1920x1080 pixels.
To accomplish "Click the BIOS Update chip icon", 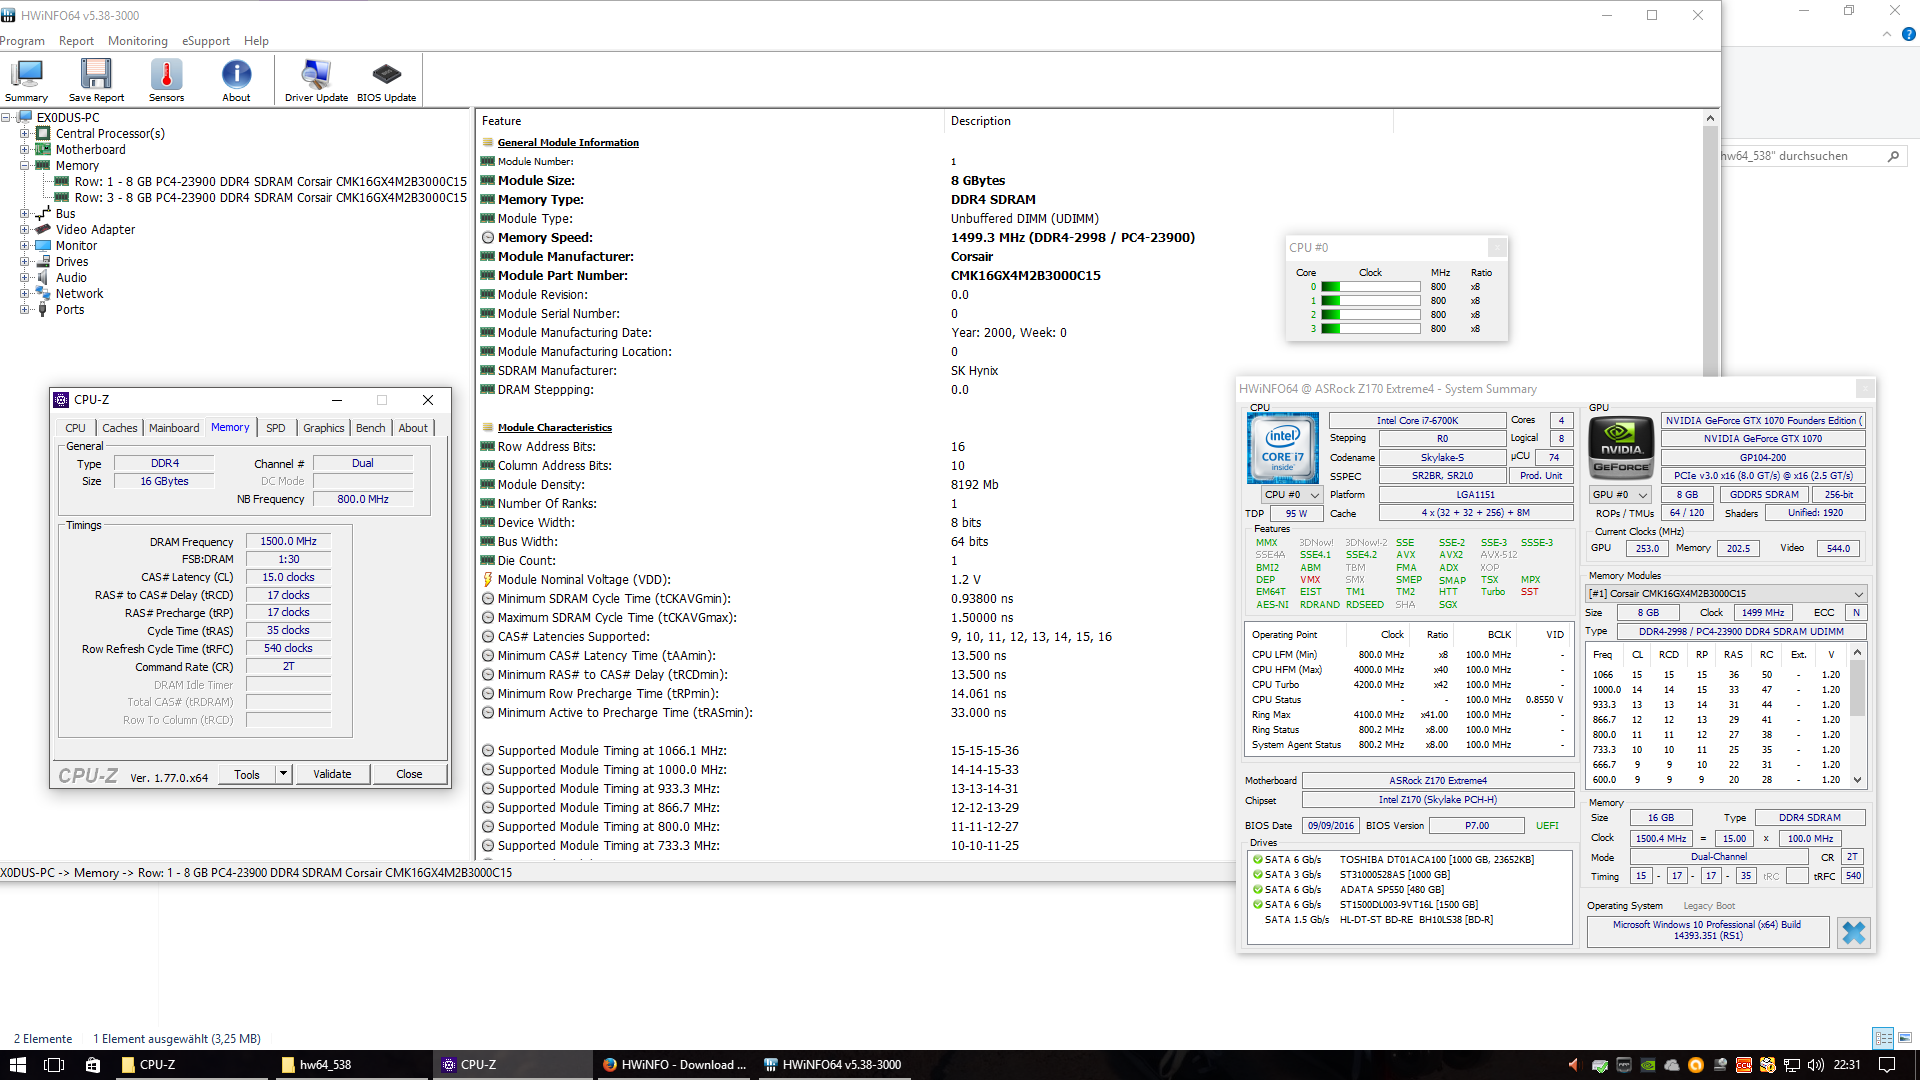I will click(x=386, y=80).
